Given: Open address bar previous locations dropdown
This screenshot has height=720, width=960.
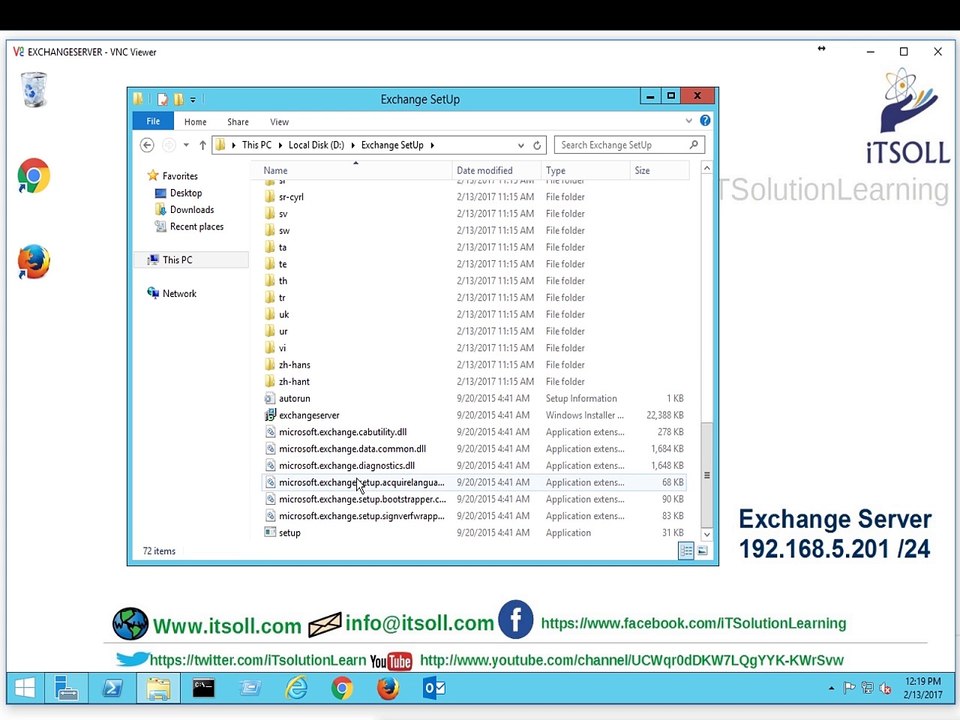Looking at the screenshot, I should pyautogui.click(x=521, y=145).
